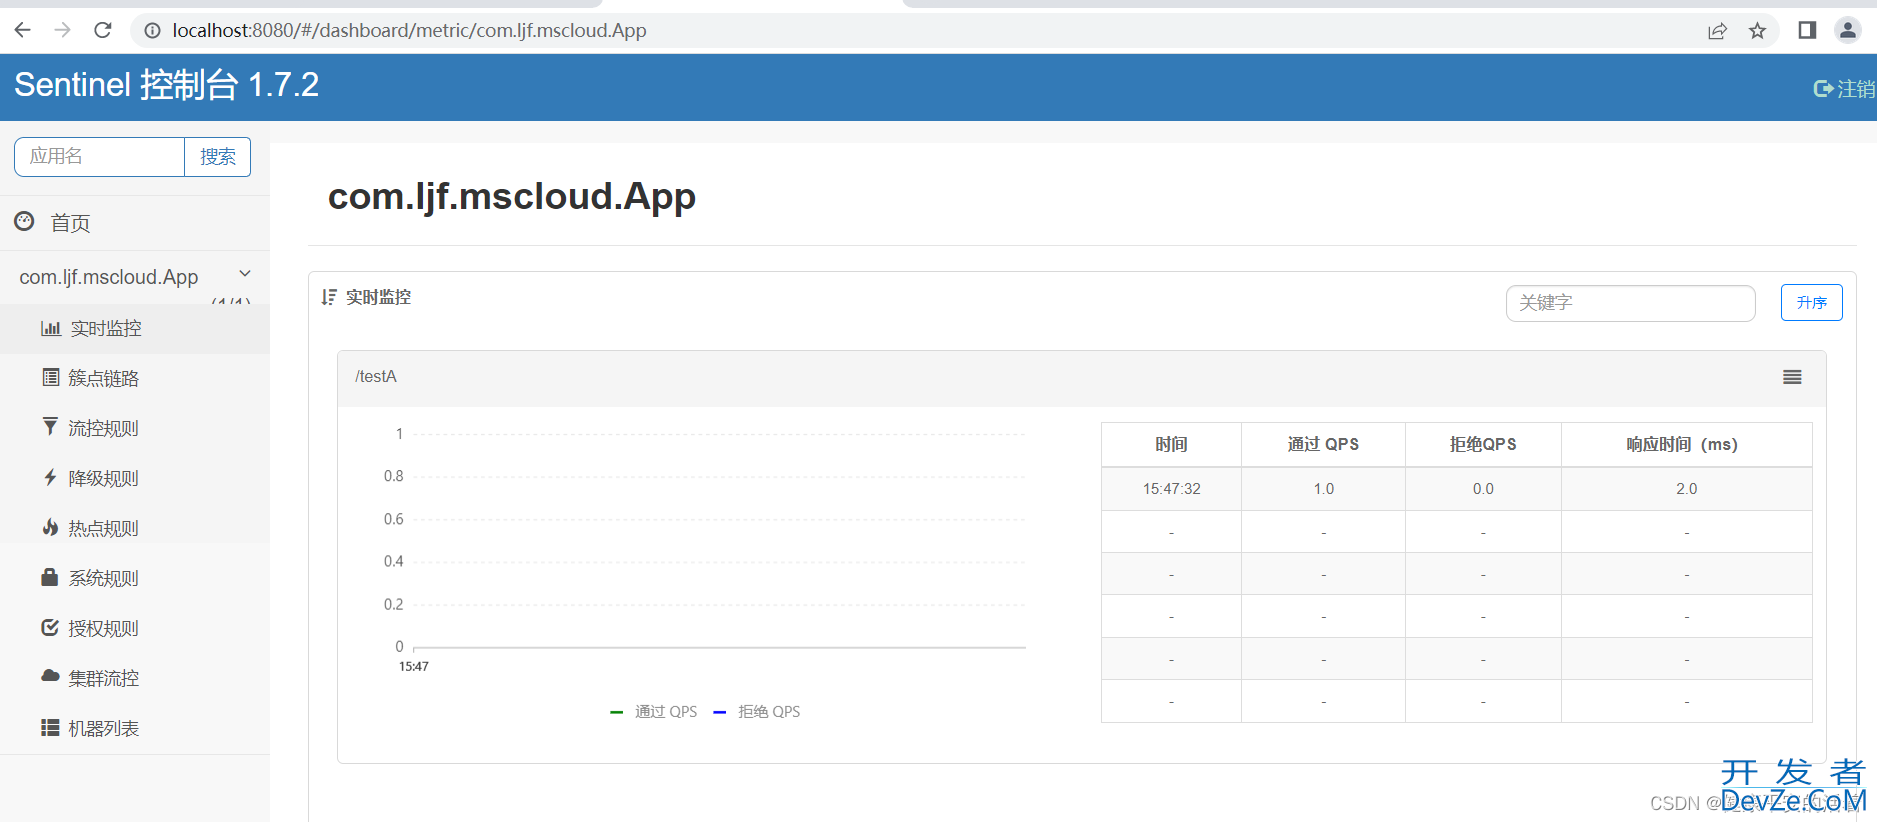Click the 时间 column header

click(x=1171, y=444)
